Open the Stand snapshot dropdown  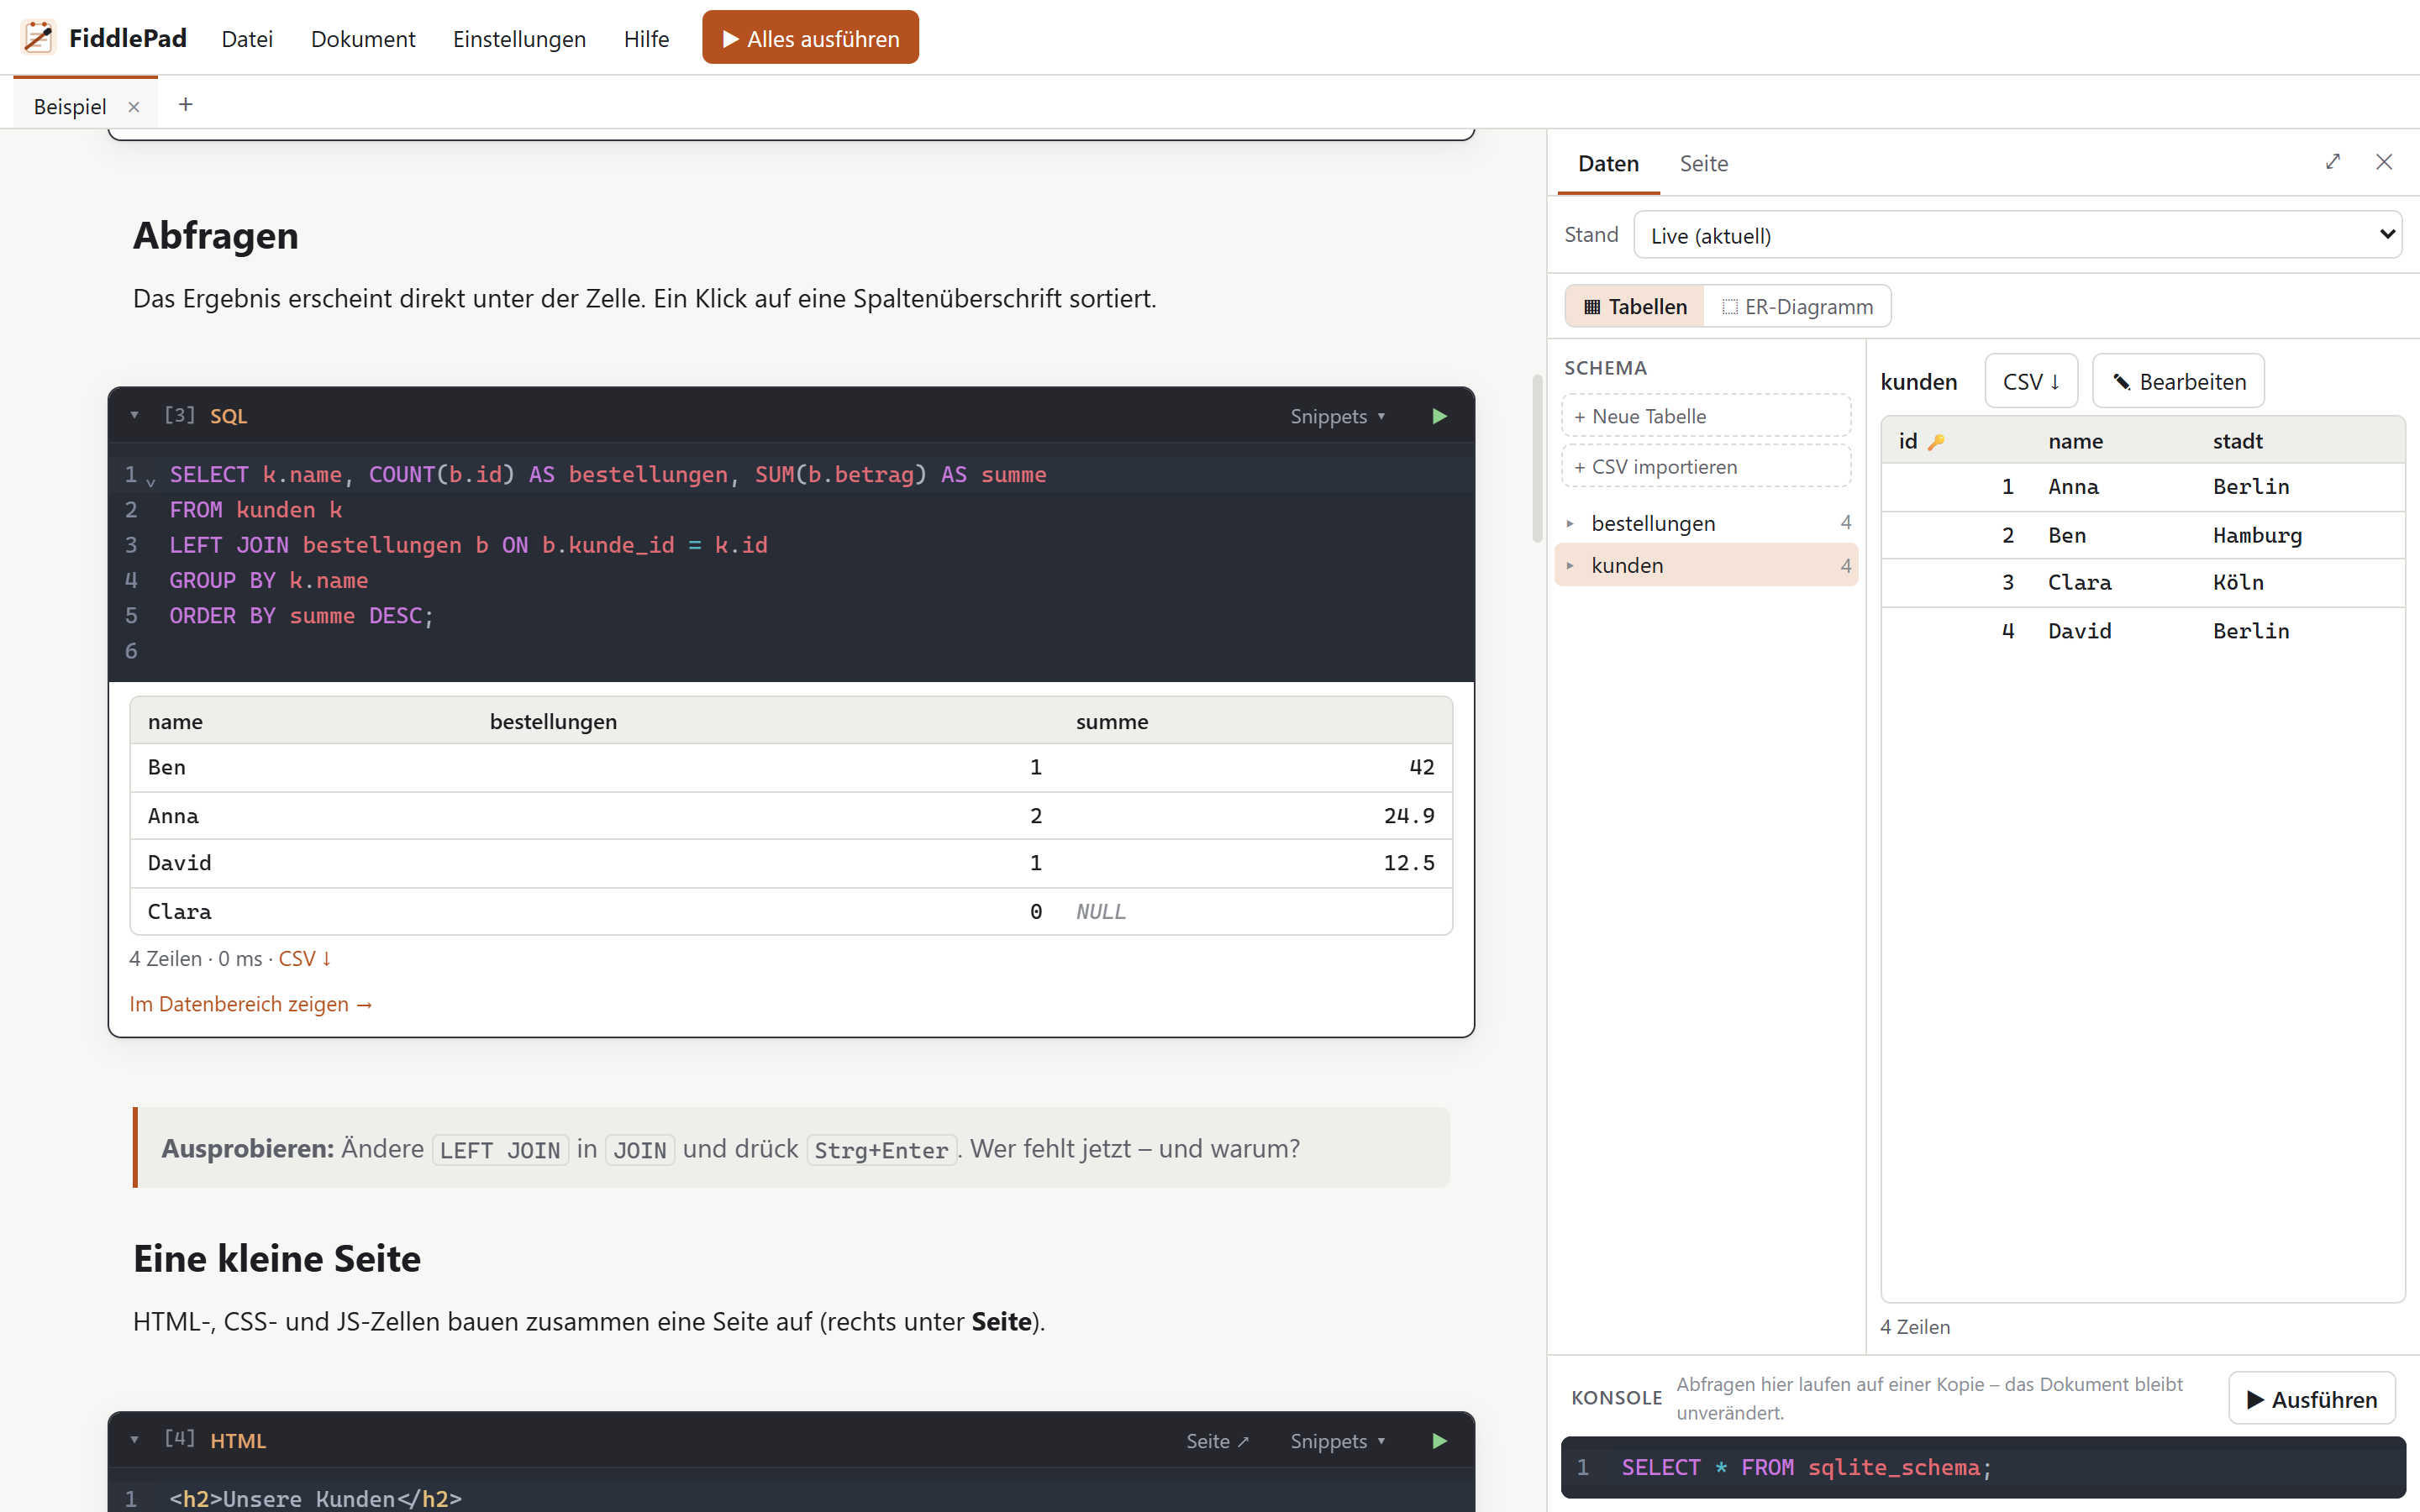pos(2017,235)
